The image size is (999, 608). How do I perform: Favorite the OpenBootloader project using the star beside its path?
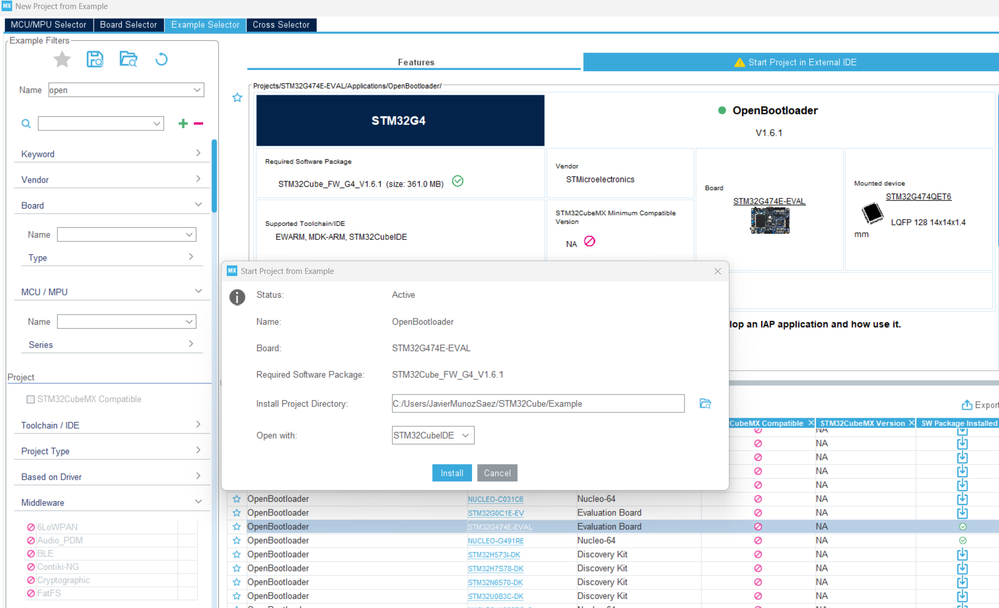237,98
